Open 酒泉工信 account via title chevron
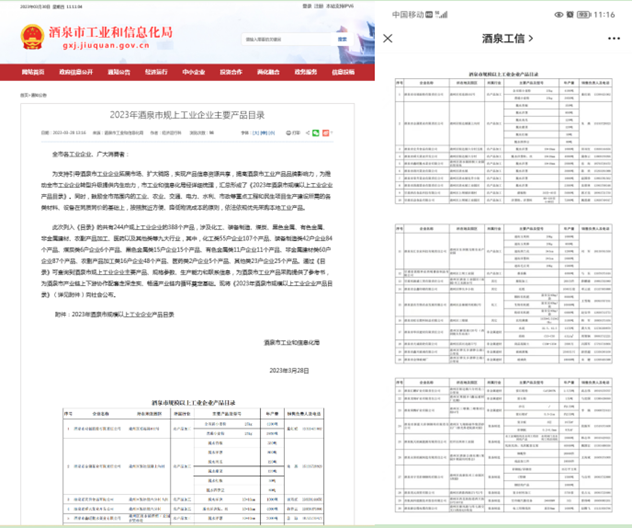The height and width of the screenshot is (528, 632). pos(531,38)
